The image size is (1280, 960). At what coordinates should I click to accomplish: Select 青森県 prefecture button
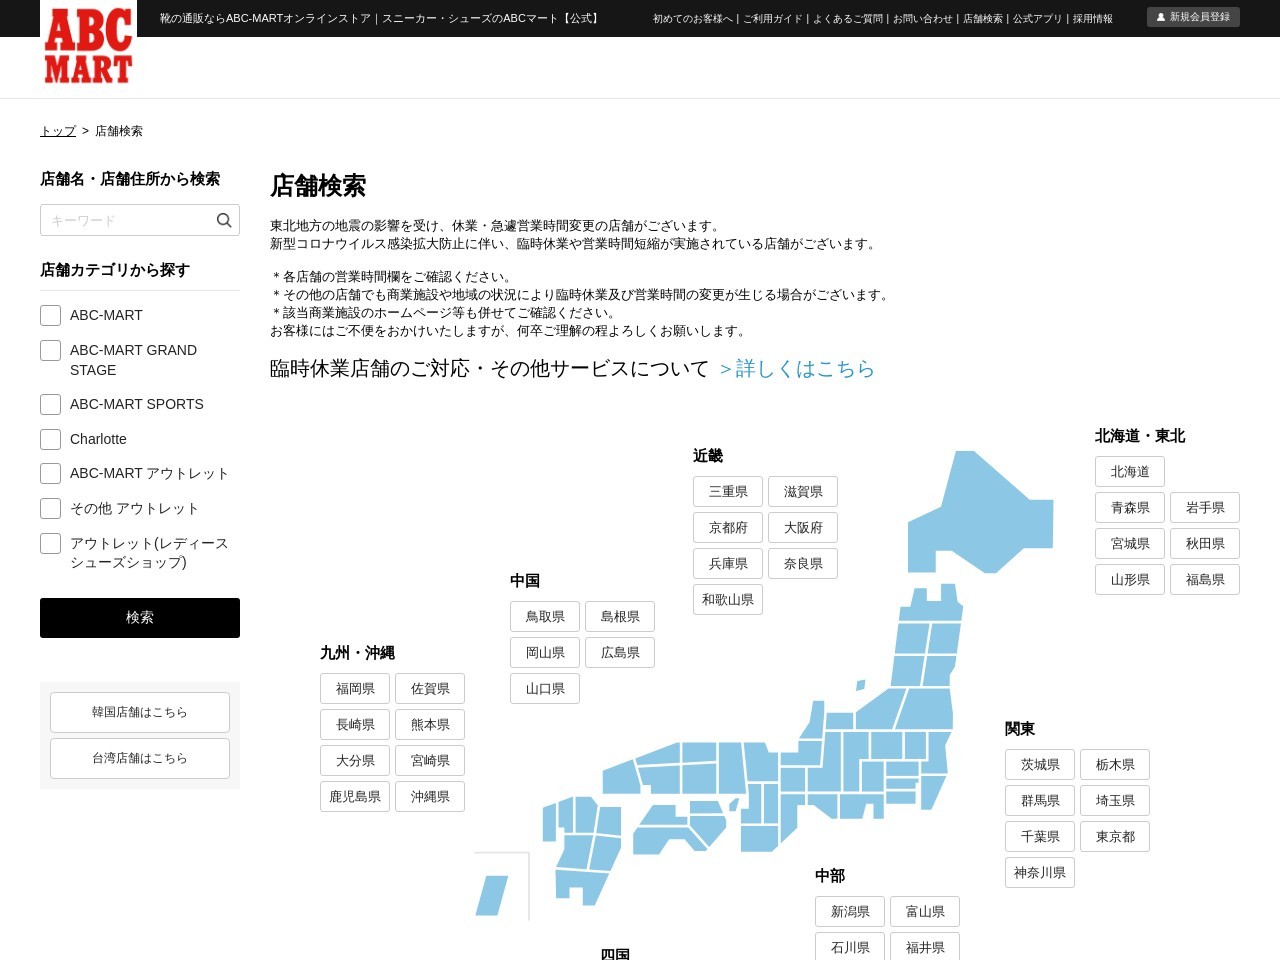(1130, 508)
